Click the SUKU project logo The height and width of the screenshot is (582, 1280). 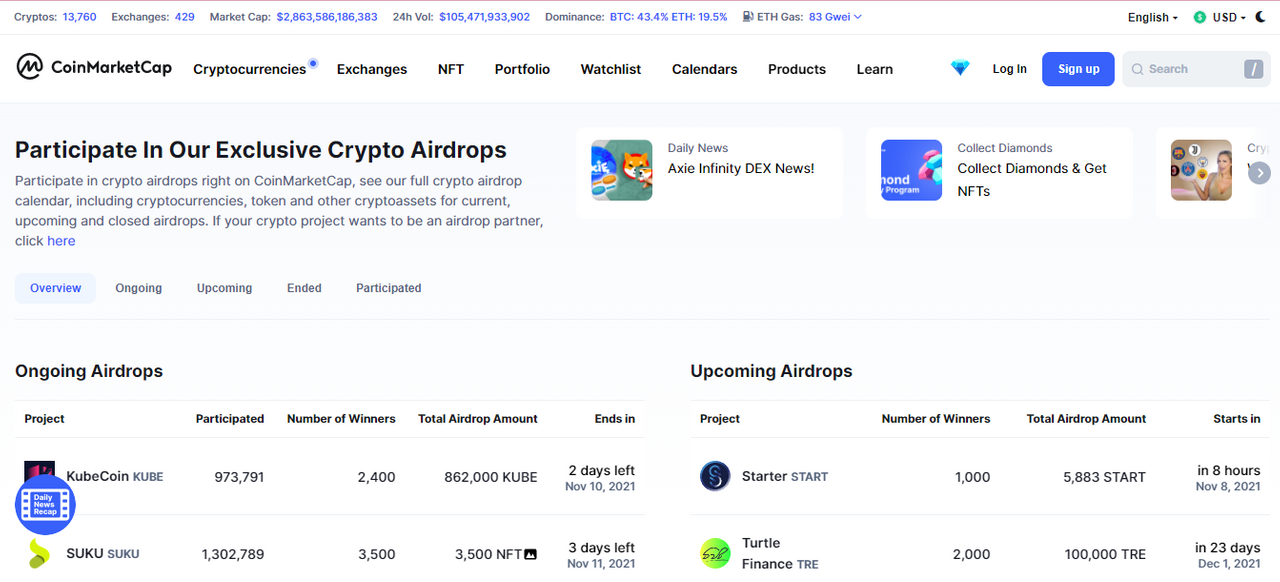pyautogui.click(x=40, y=554)
